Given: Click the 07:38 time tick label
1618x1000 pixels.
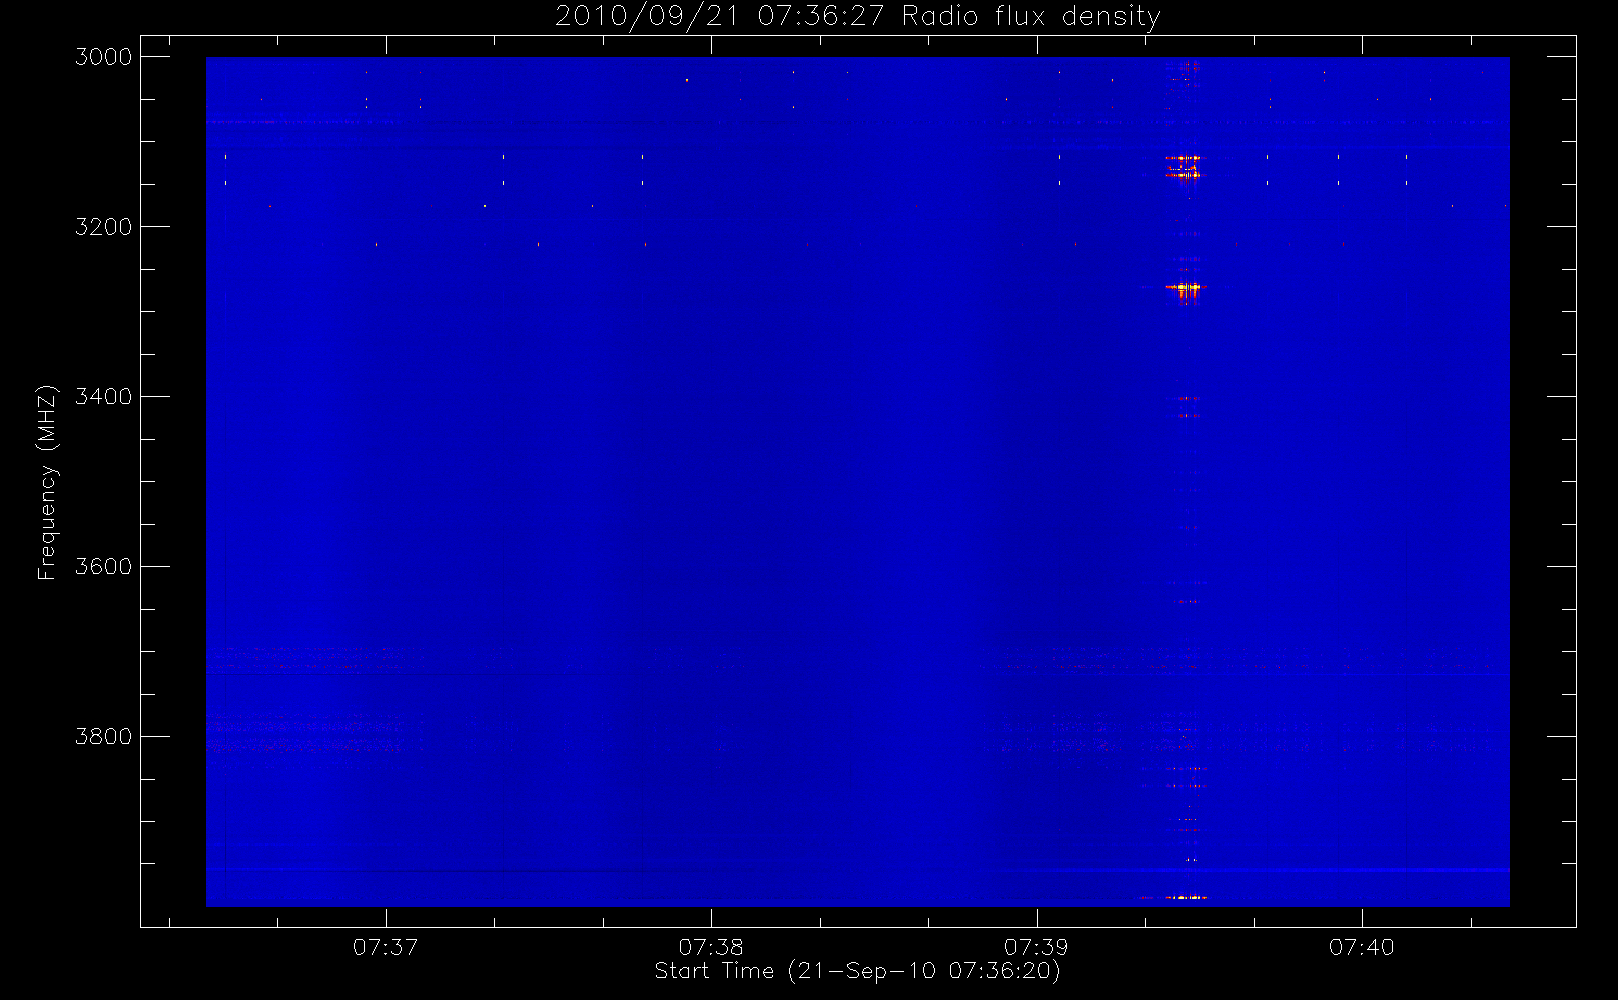Looking at the screenshot, I should pyautogui.click(x=711, y=947).
